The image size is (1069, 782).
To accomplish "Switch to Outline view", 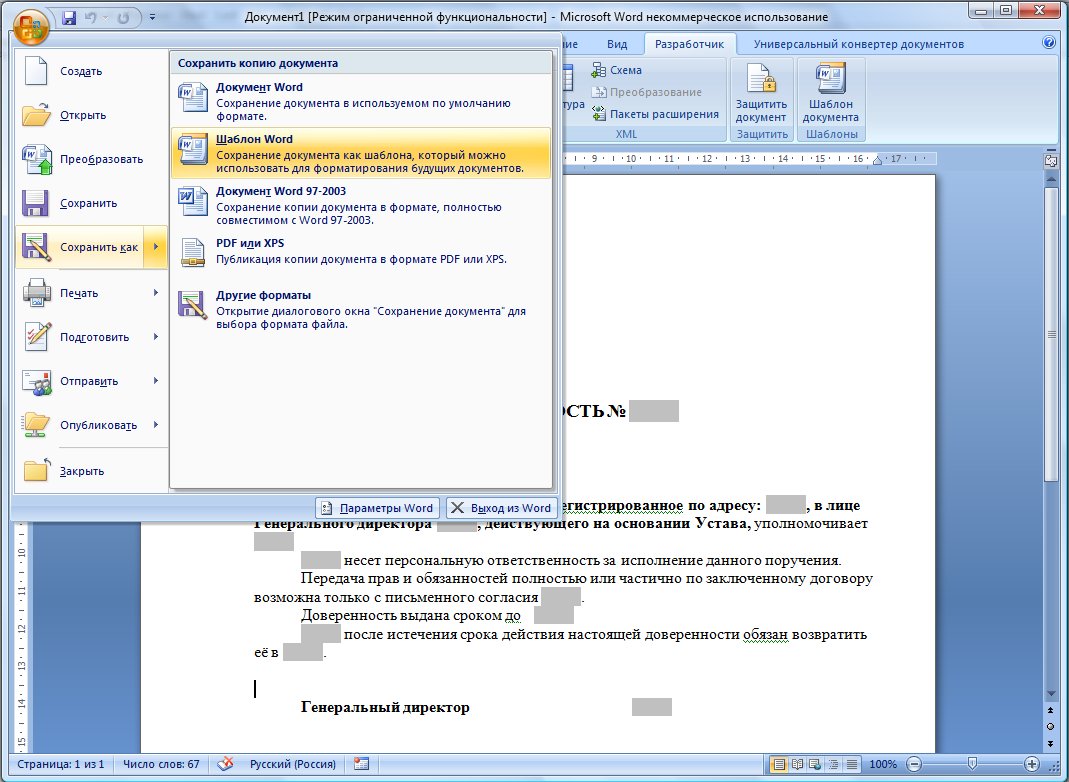I will pos(832,764).
